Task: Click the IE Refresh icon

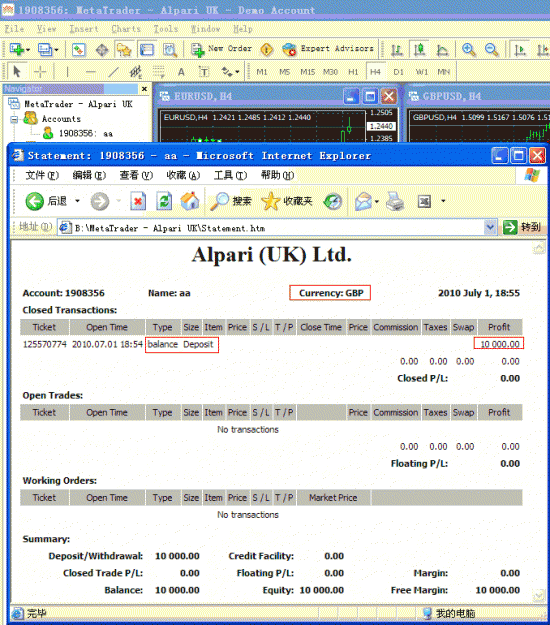Action: 164,201
